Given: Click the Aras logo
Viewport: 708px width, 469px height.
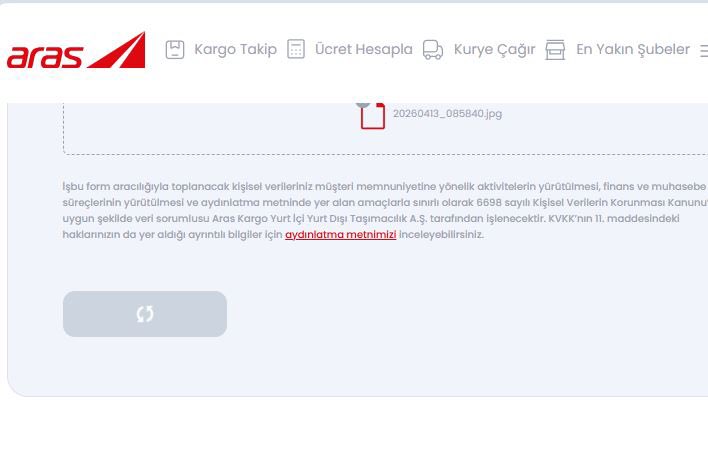Looking at the screenshot, I should coord(76,50).
